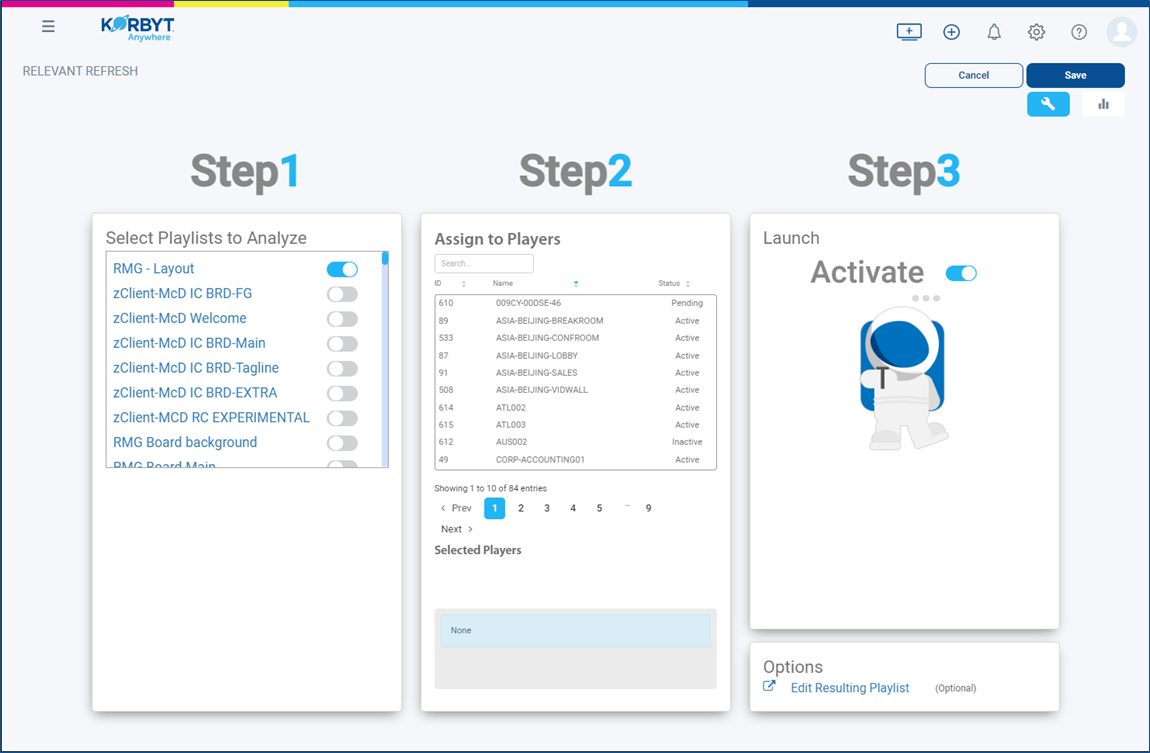Go to page 2 of players
Viewport: 1150px width, 753px height.
pos(521,508)
